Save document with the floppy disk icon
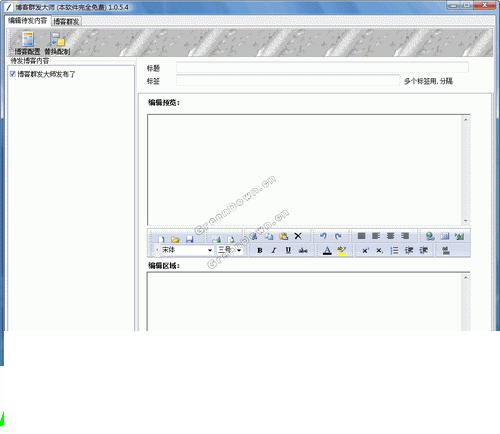 [190, 239]
